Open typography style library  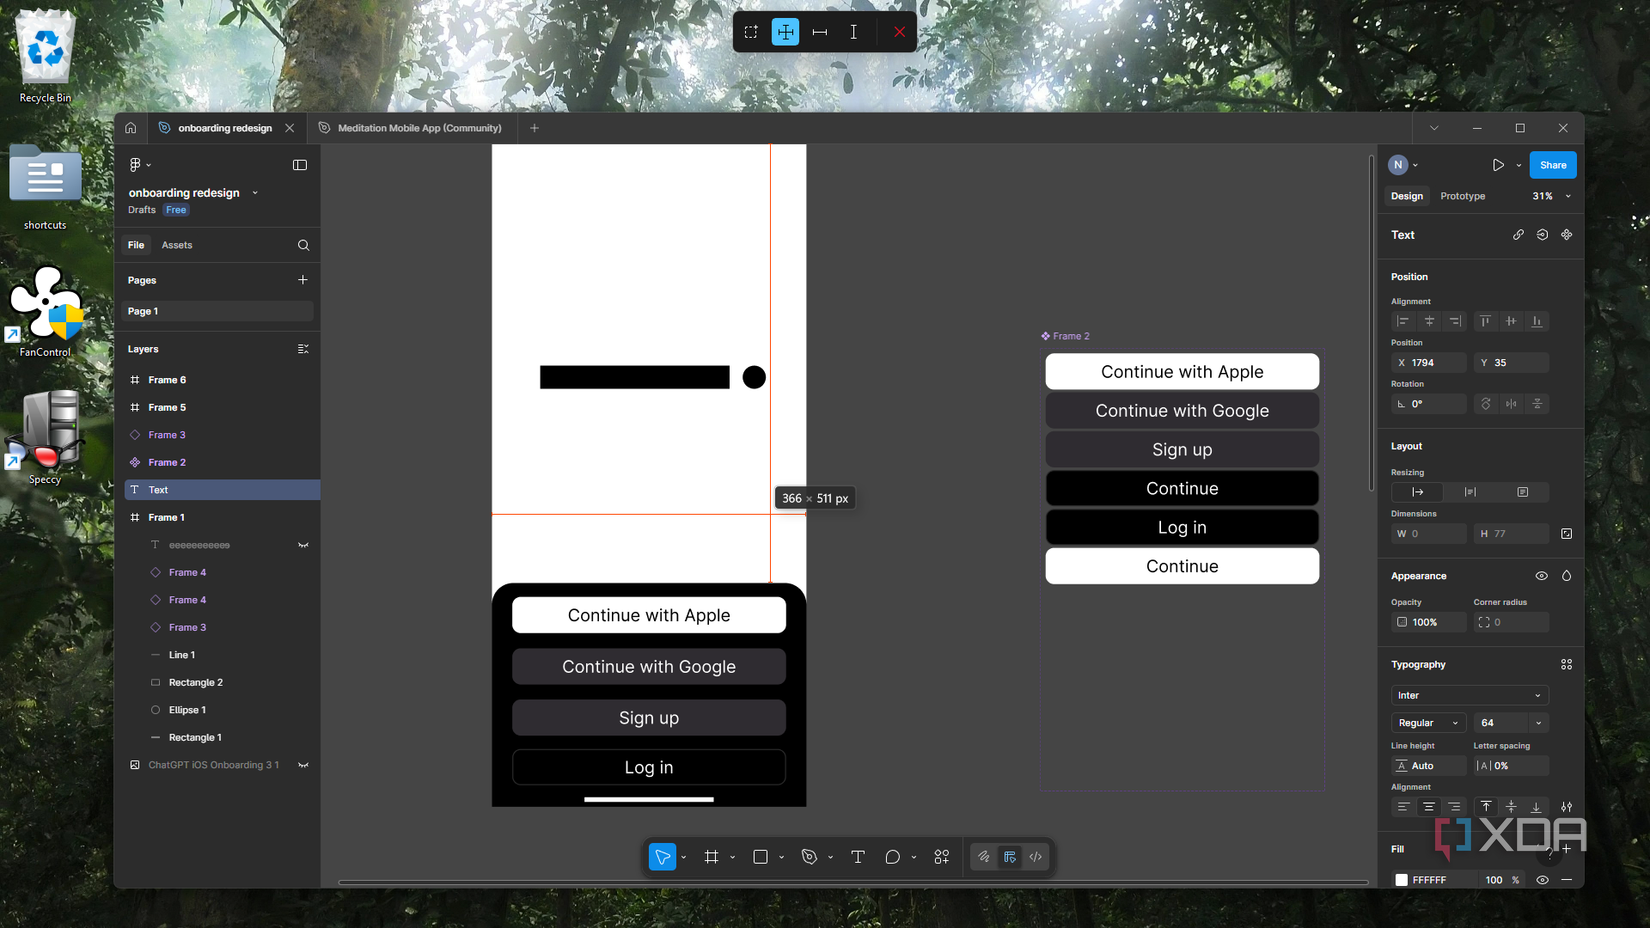click(x=1567, y=665)
